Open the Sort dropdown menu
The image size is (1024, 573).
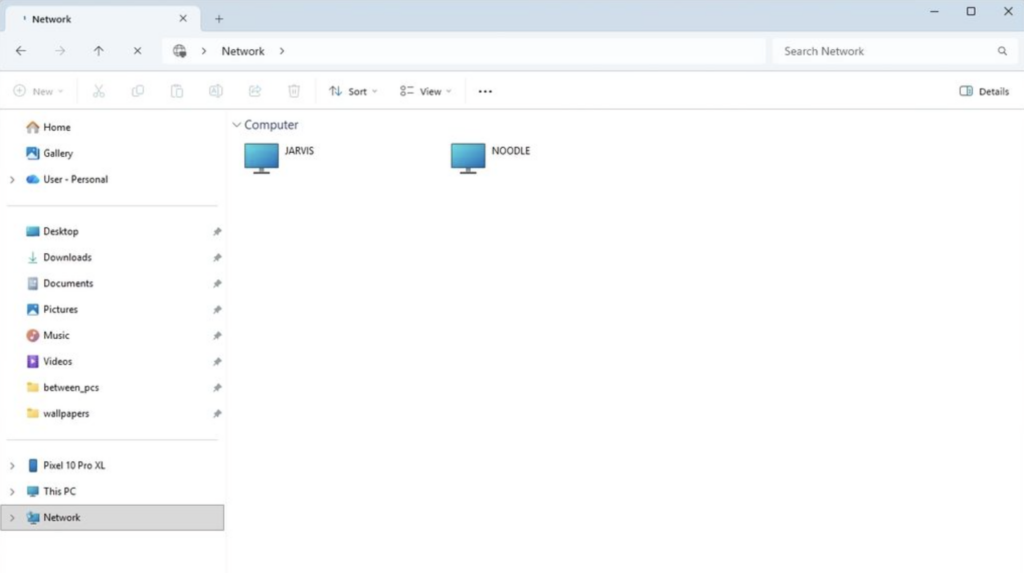click(353, 91)
